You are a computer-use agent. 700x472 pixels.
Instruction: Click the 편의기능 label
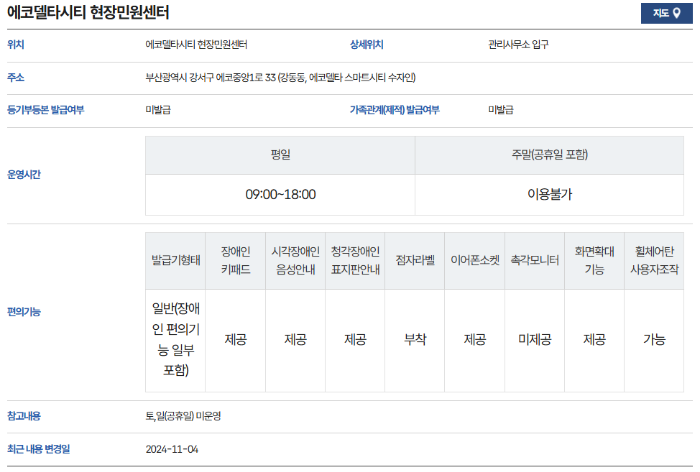[x=24, y=312]
